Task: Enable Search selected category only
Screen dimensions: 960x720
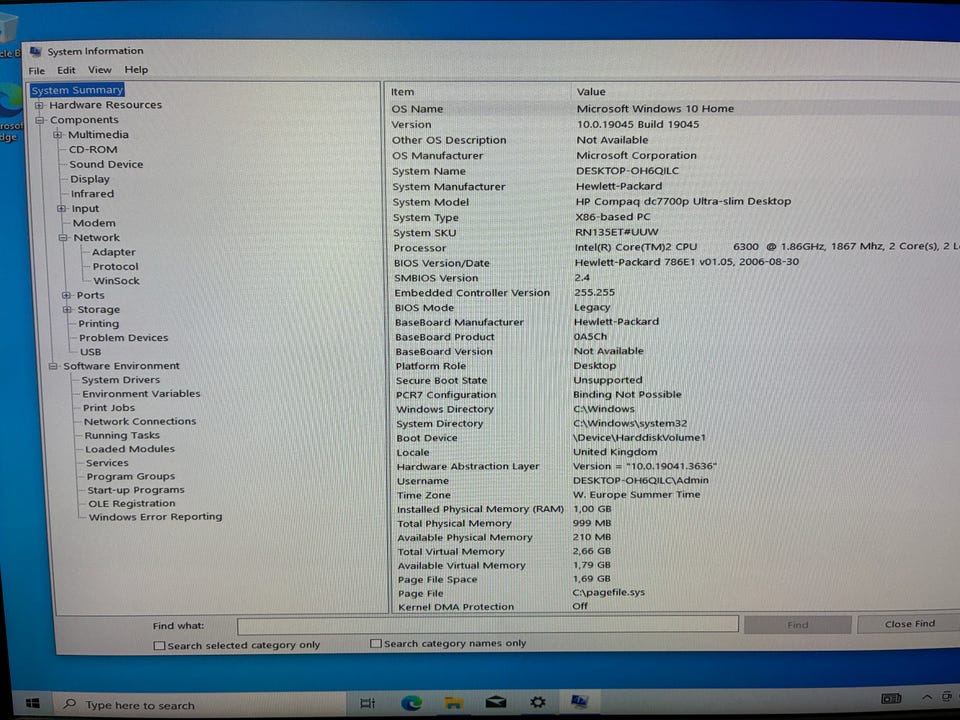Action: 159,645
